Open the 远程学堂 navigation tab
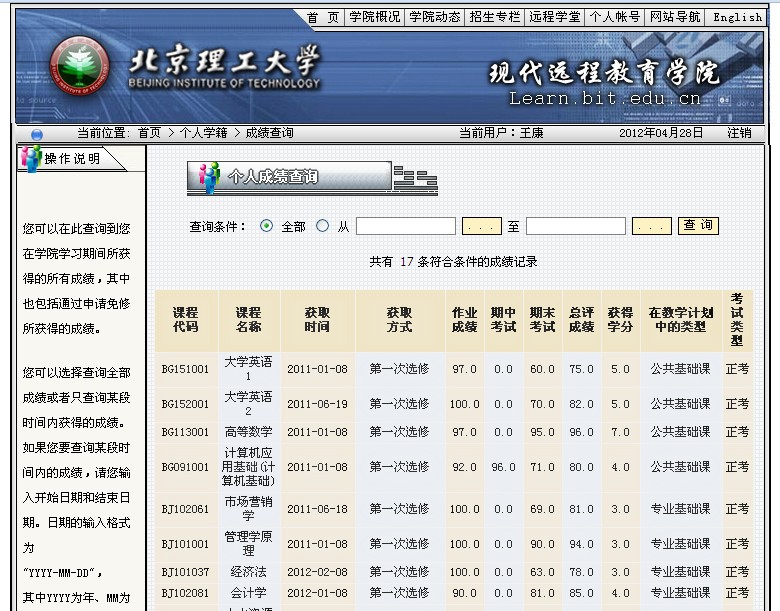The height and width of the screenshot is (611, 780). [555, 17]
